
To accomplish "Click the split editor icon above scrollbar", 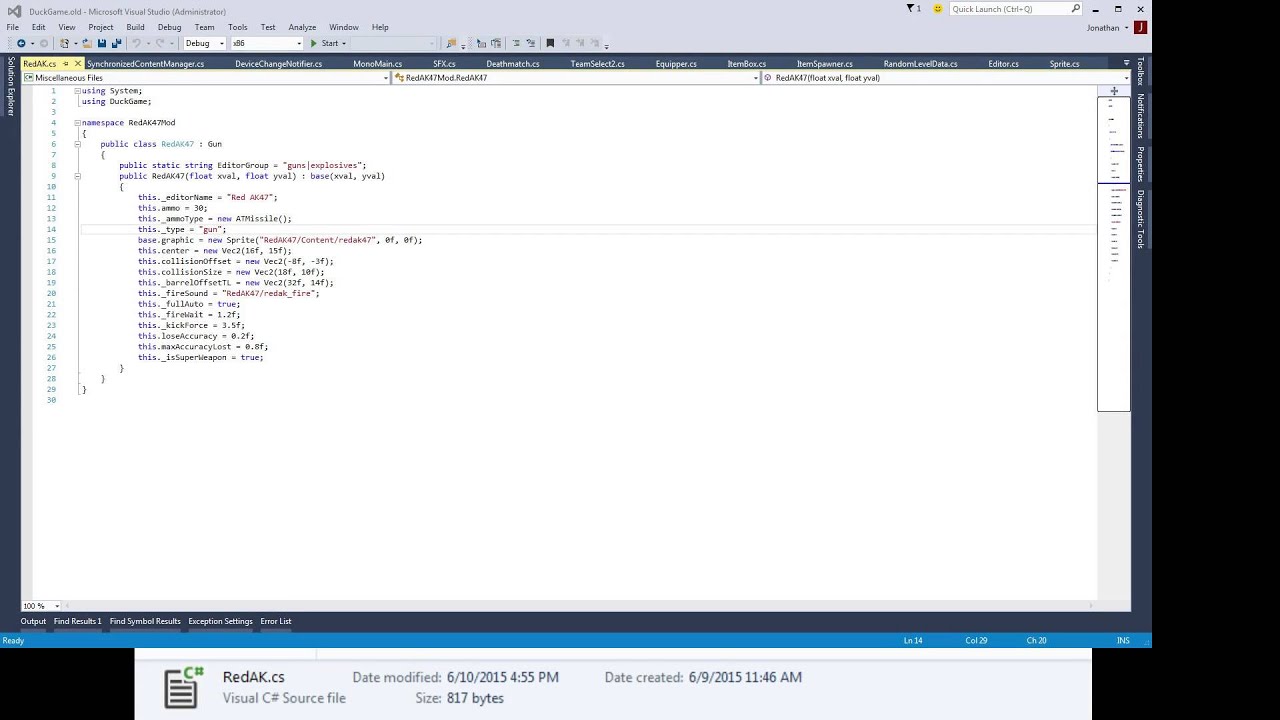I will 1114,90.
